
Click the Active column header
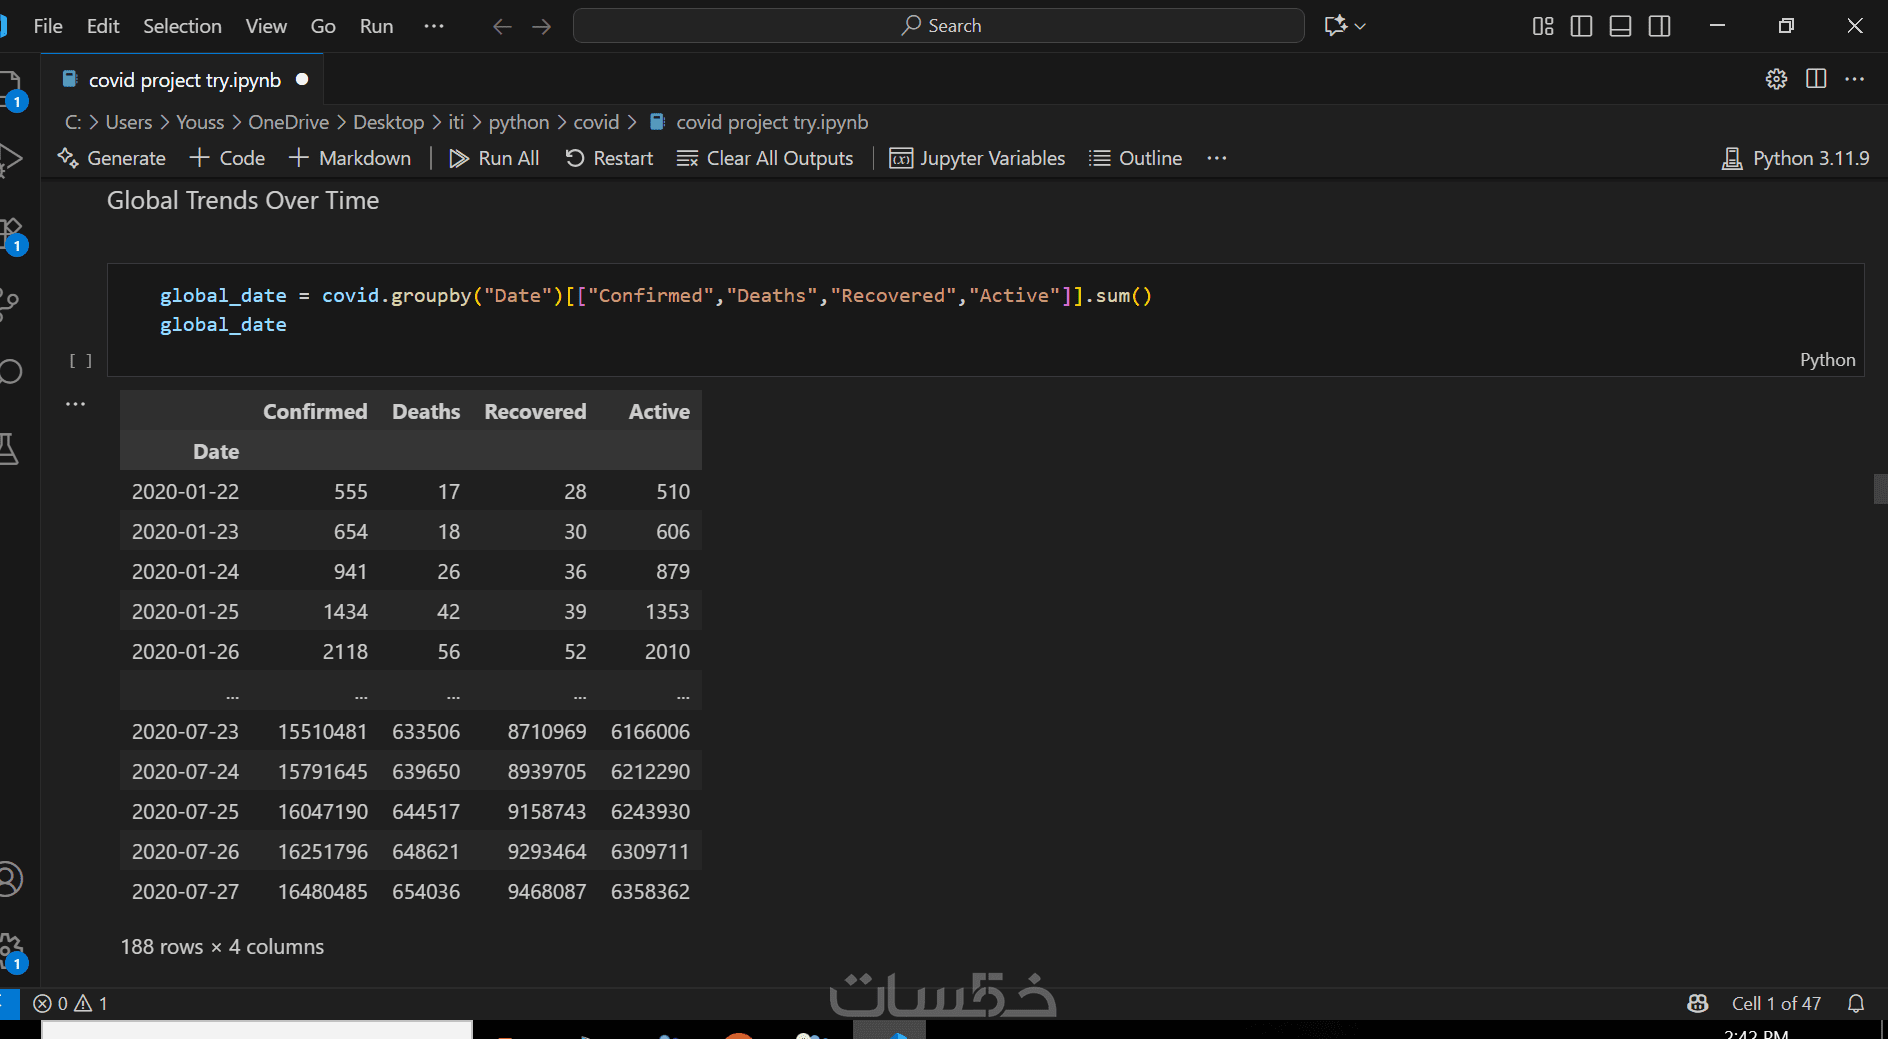[659, 411]
